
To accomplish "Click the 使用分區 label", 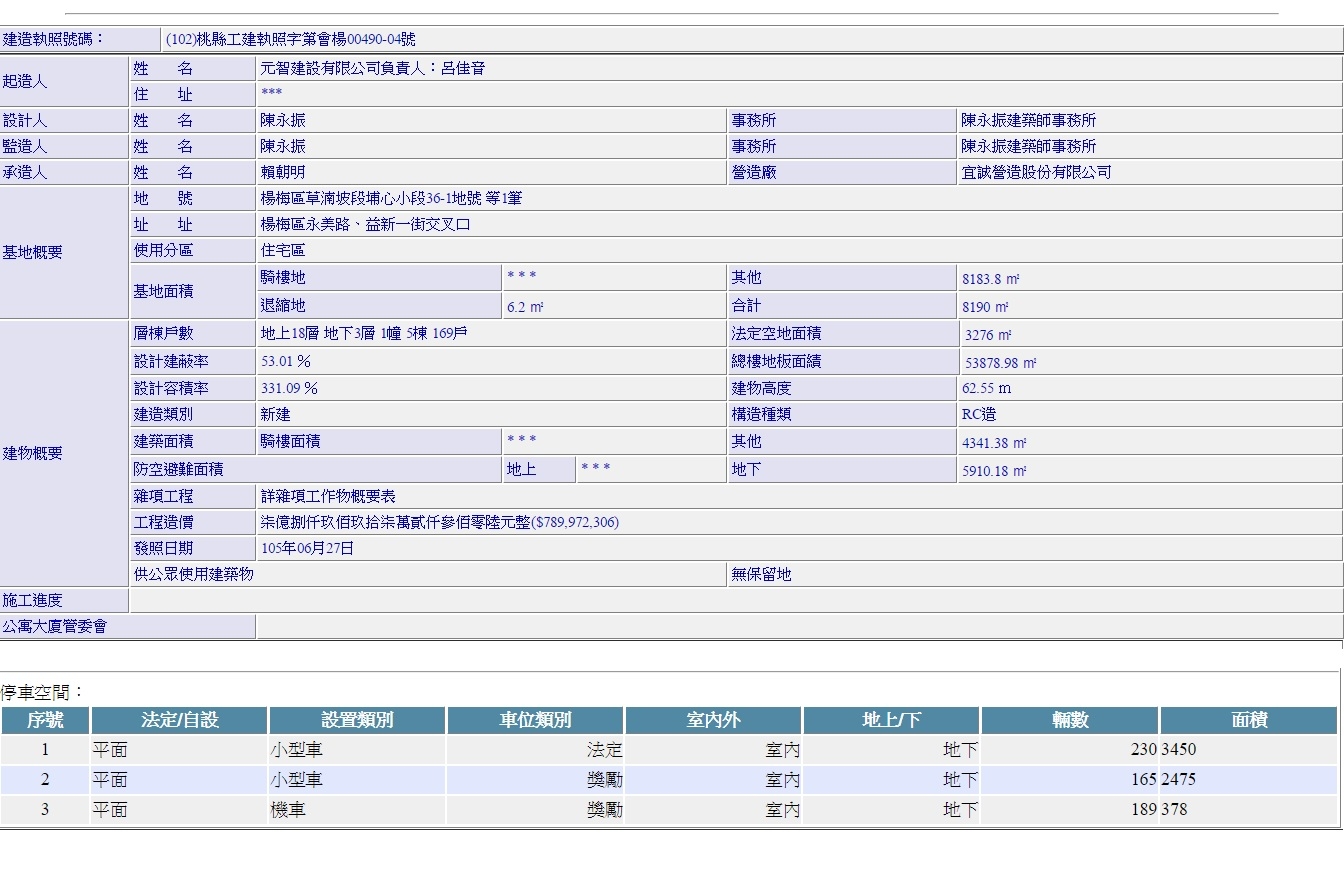I will [163, 250].
